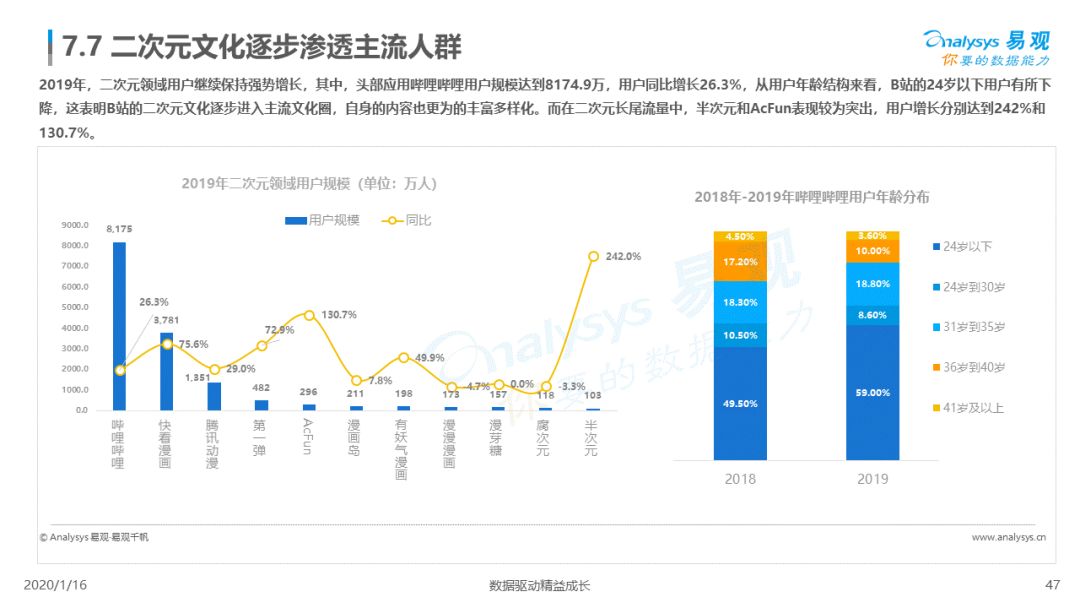Click the 9000.0 y-axis label
The width and height of the screenshot is (1080, 608).
coord(74,224)
